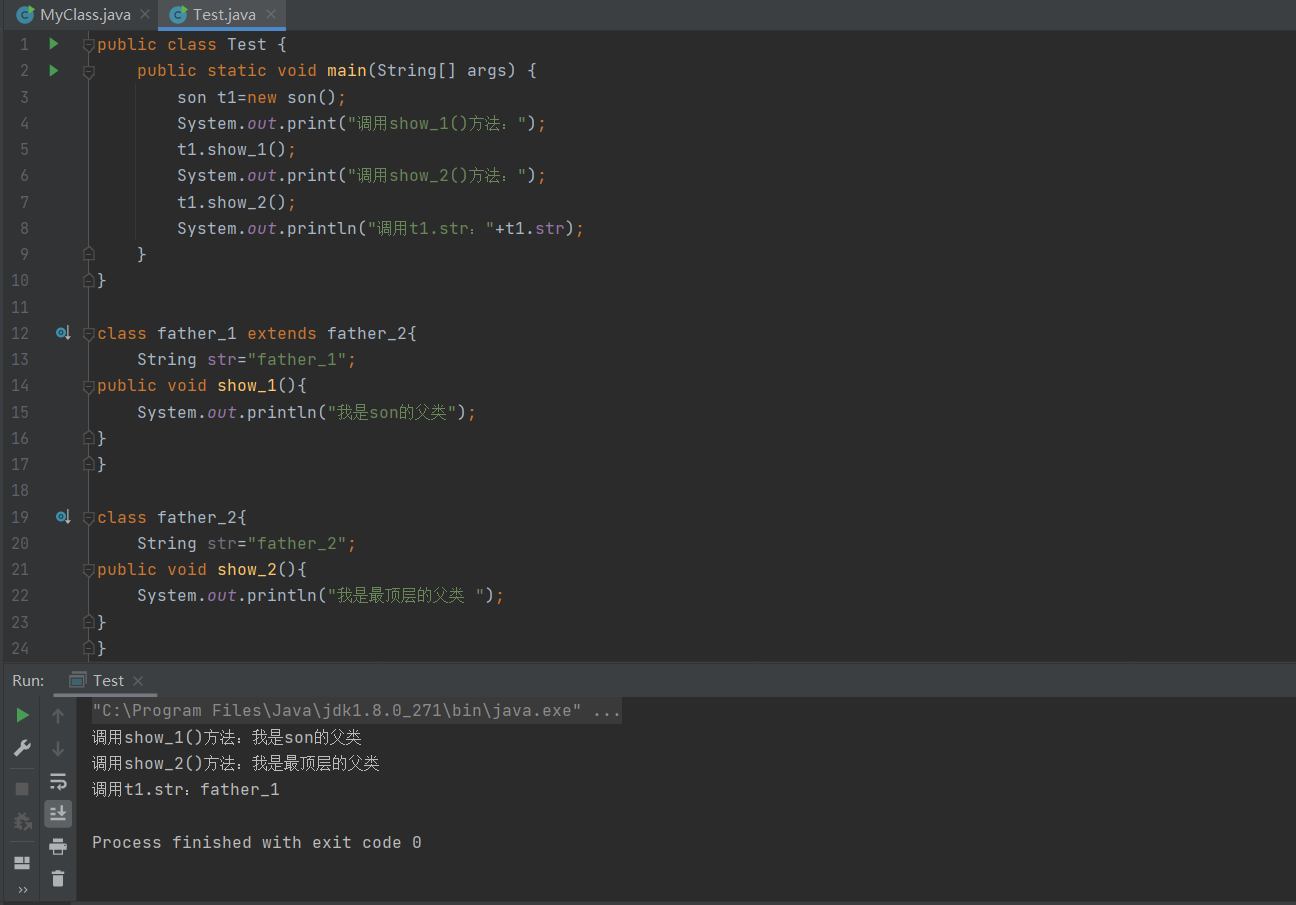Click the Down stack trace arrow

(x=58, y=748)
